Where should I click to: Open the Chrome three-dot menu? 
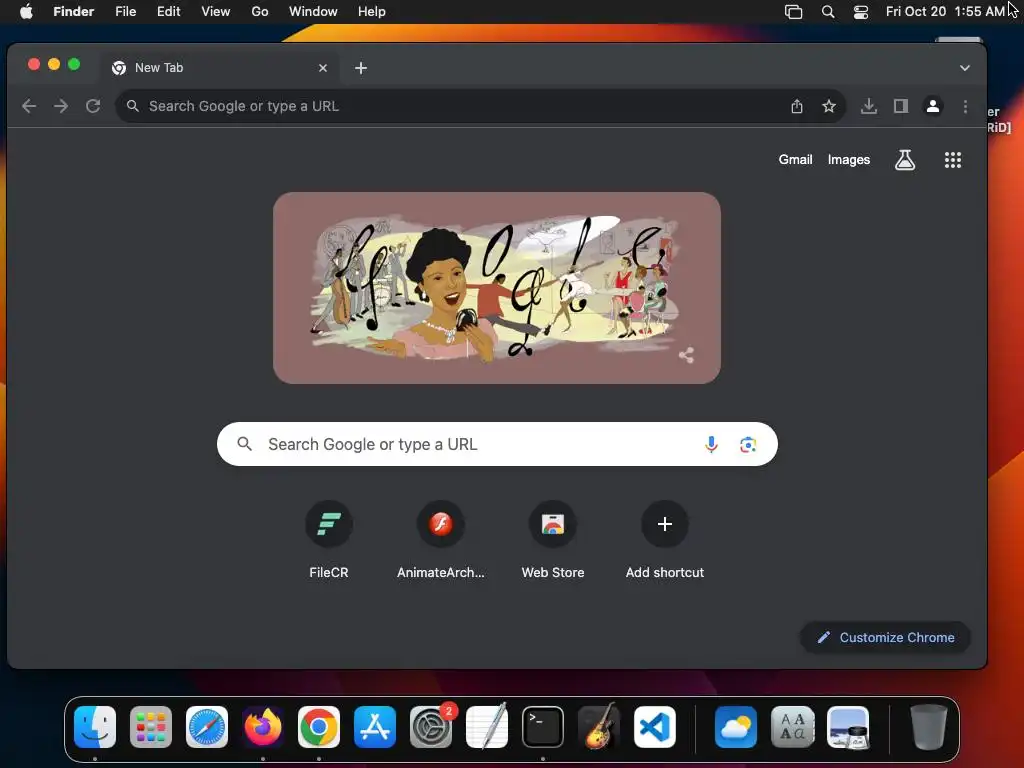(965, 106)
